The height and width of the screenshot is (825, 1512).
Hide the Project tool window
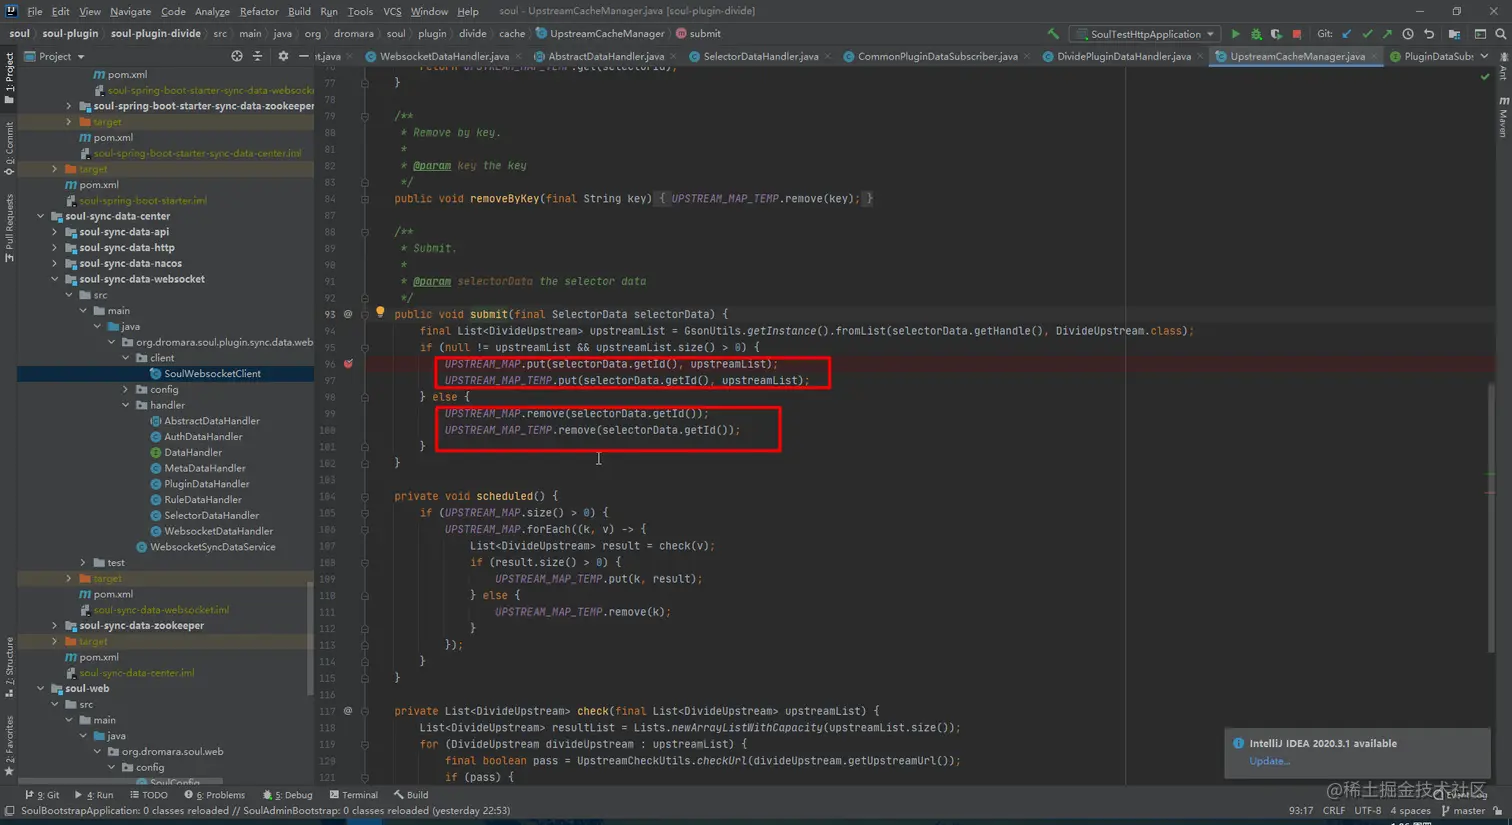pos(303,57)
